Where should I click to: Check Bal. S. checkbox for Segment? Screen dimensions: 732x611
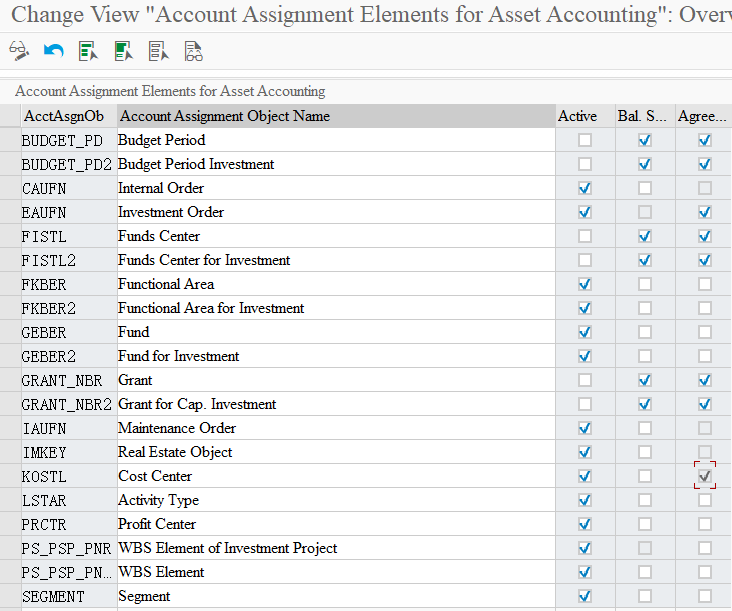(645, 596)
